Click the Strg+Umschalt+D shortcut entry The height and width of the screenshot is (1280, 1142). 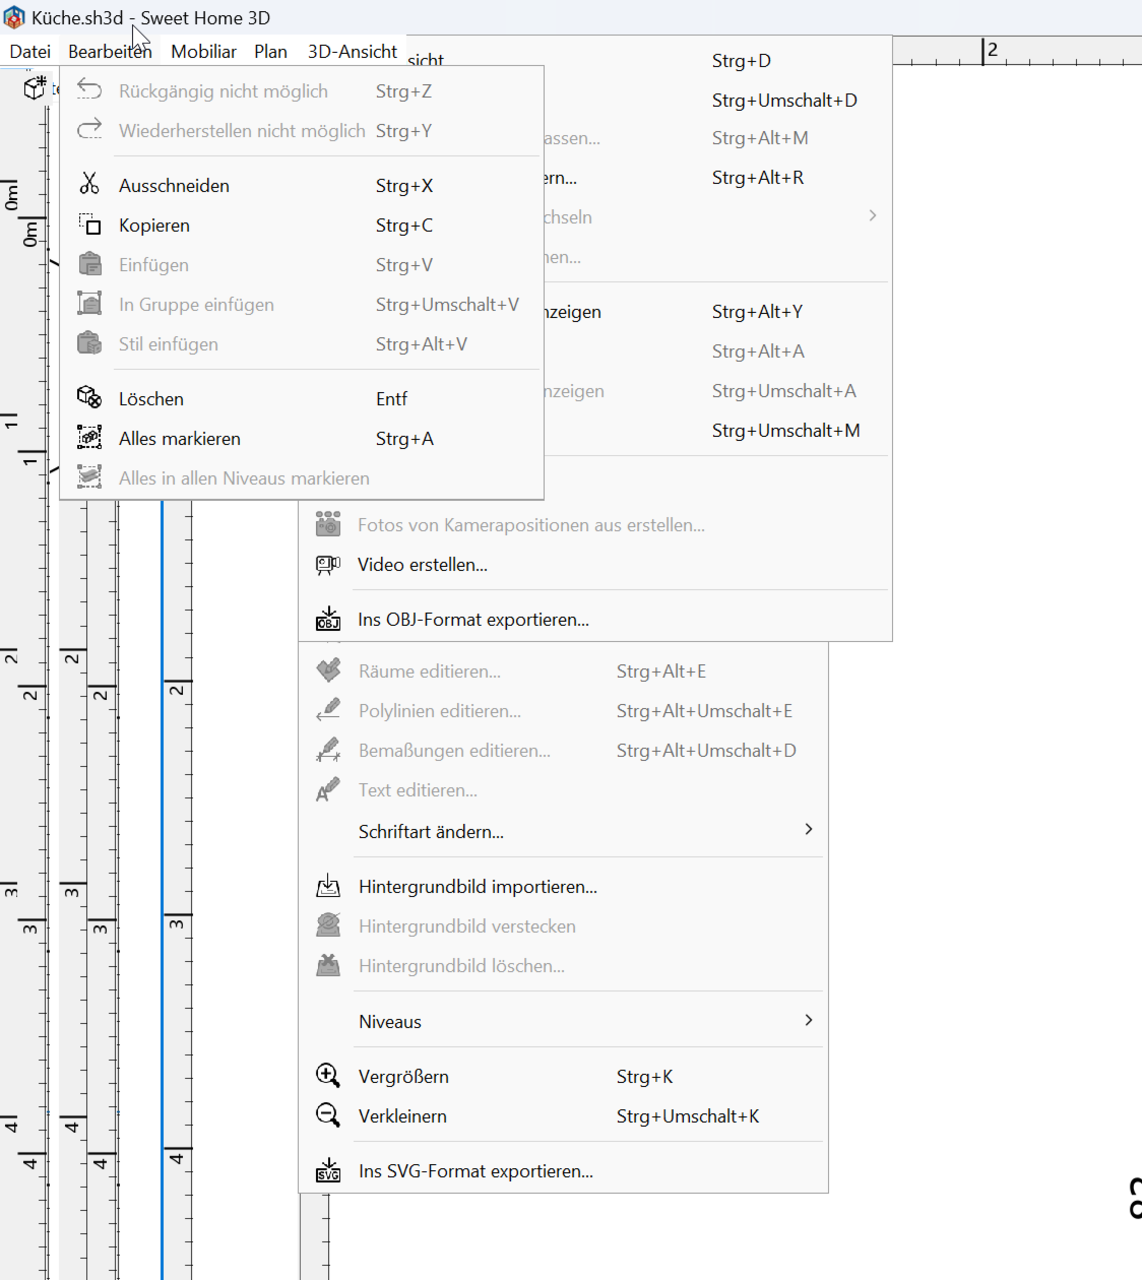(x=784, y=100)
